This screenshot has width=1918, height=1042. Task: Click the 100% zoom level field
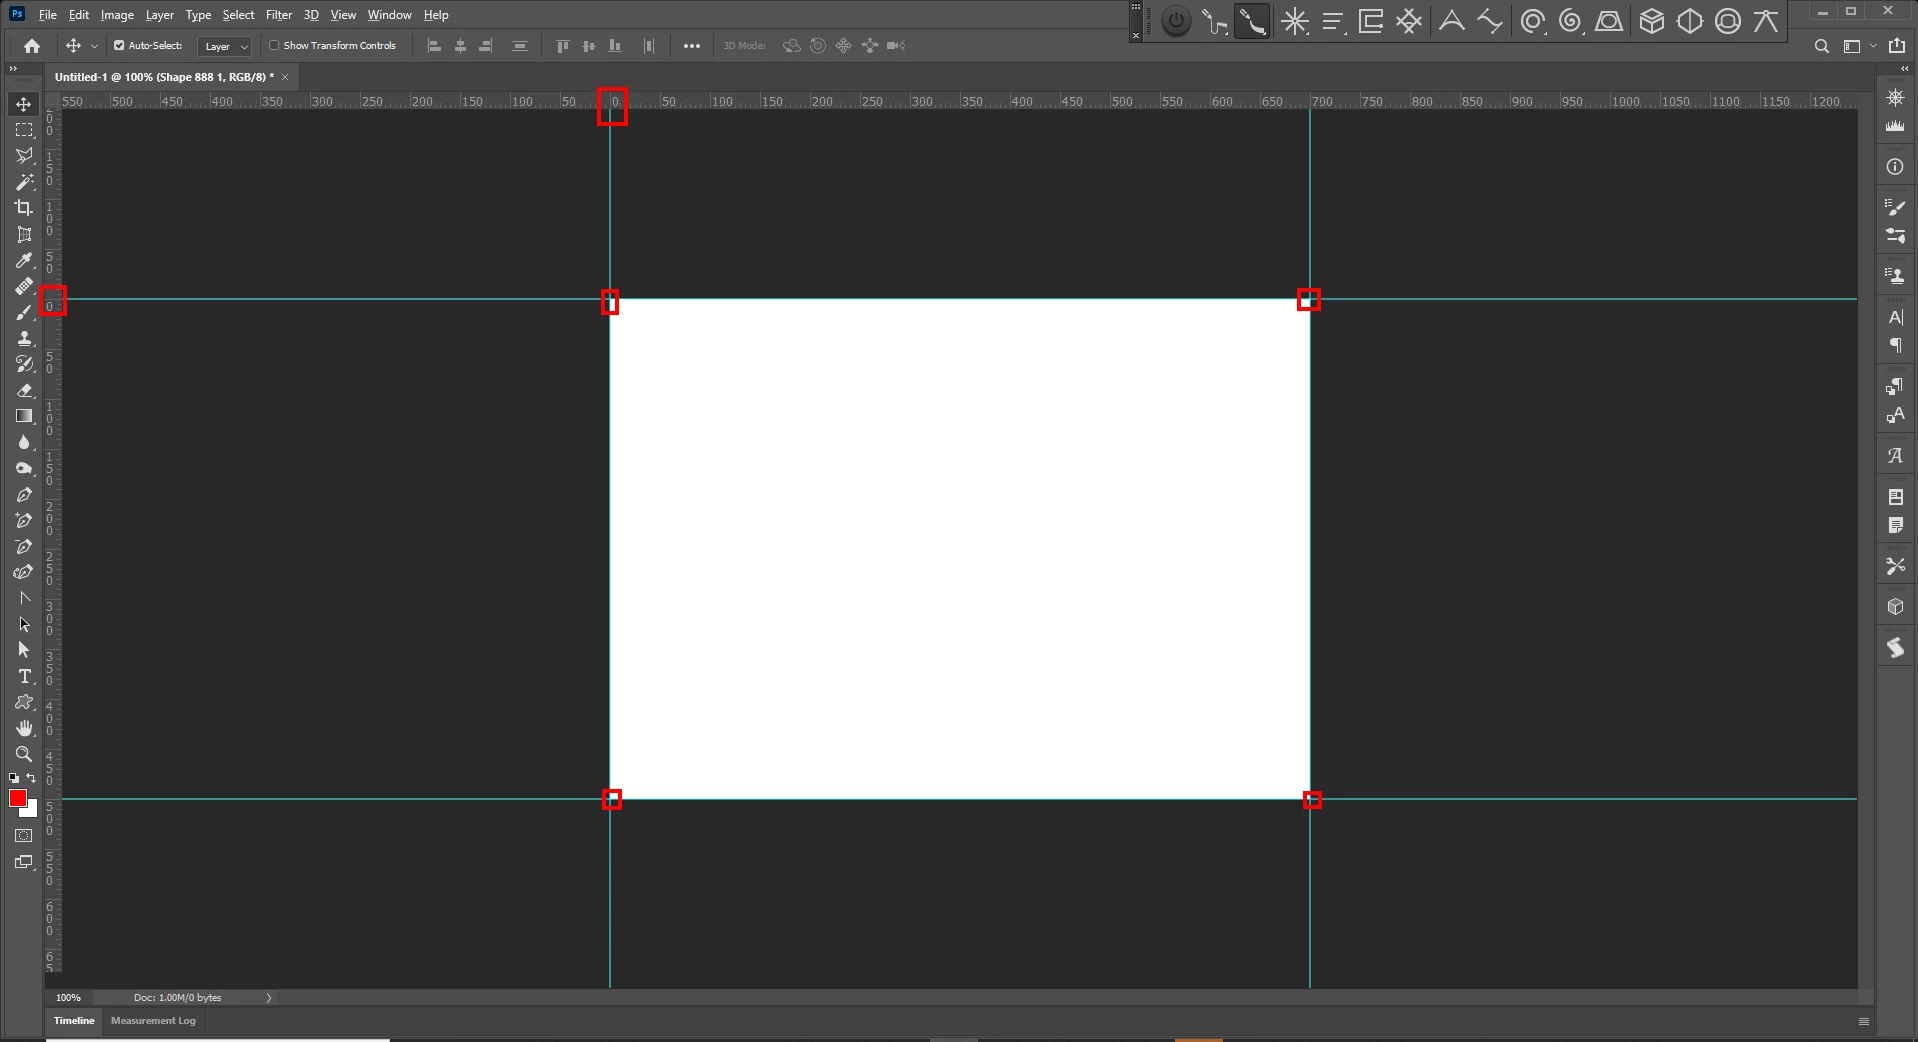(69, 998)
